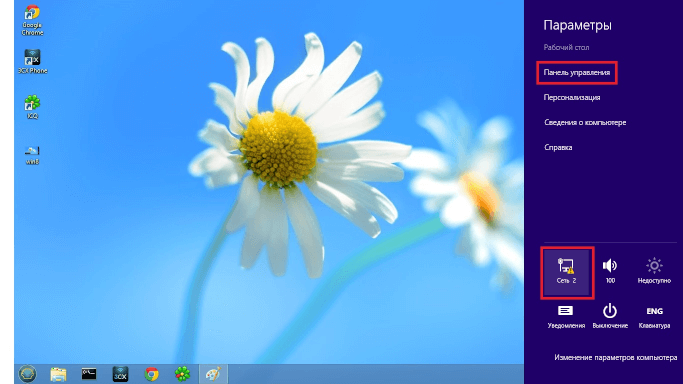Select the brightness icon labeled Недоступно
This screenshot has width=683, height=384.
[654, 271]
